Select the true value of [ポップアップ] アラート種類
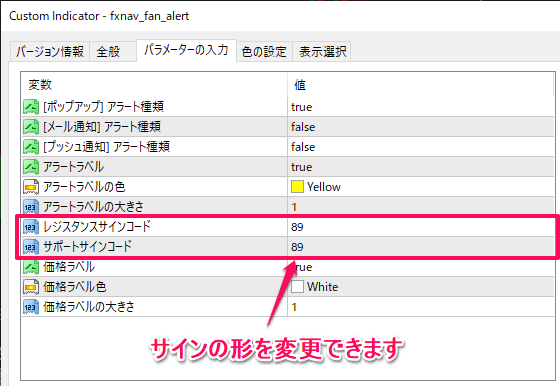560x386 pixels. [302, 107]
